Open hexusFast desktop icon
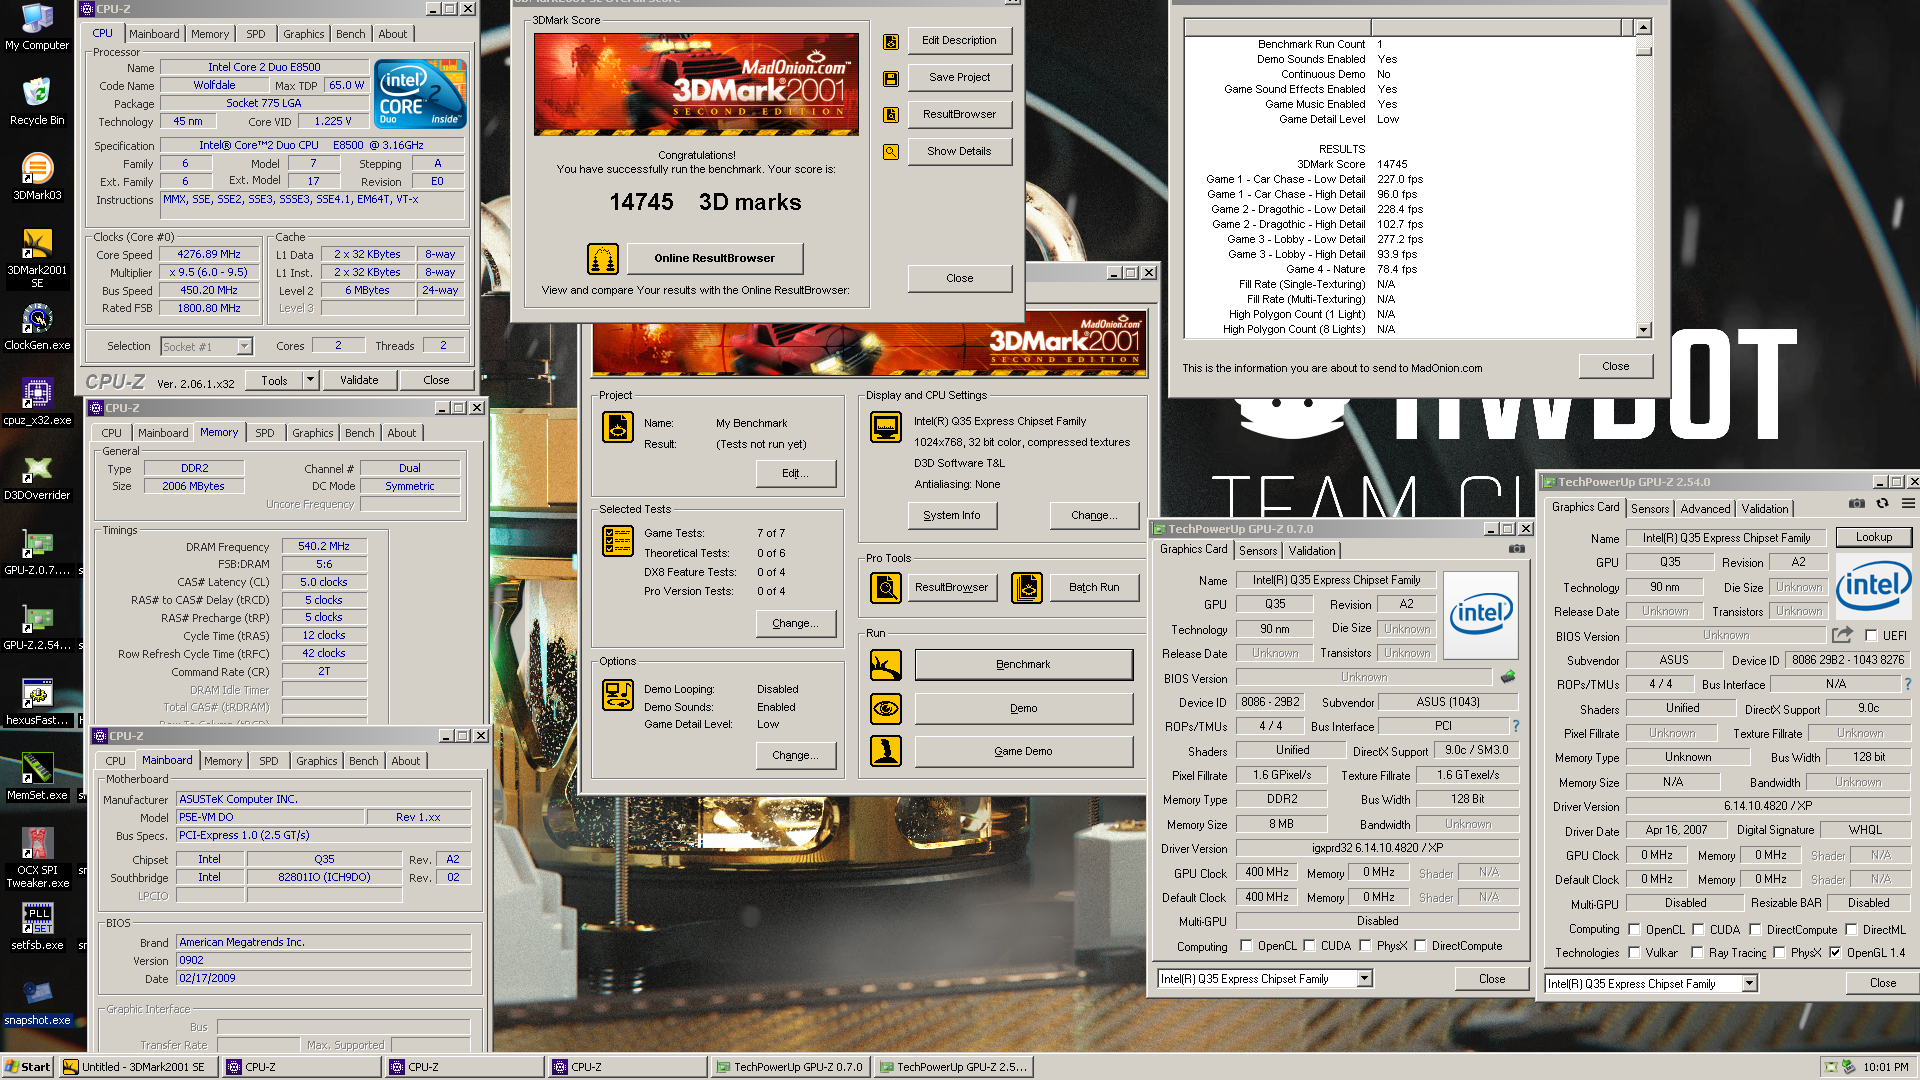Screen dimensions: 1920x1080 (37, 702)
